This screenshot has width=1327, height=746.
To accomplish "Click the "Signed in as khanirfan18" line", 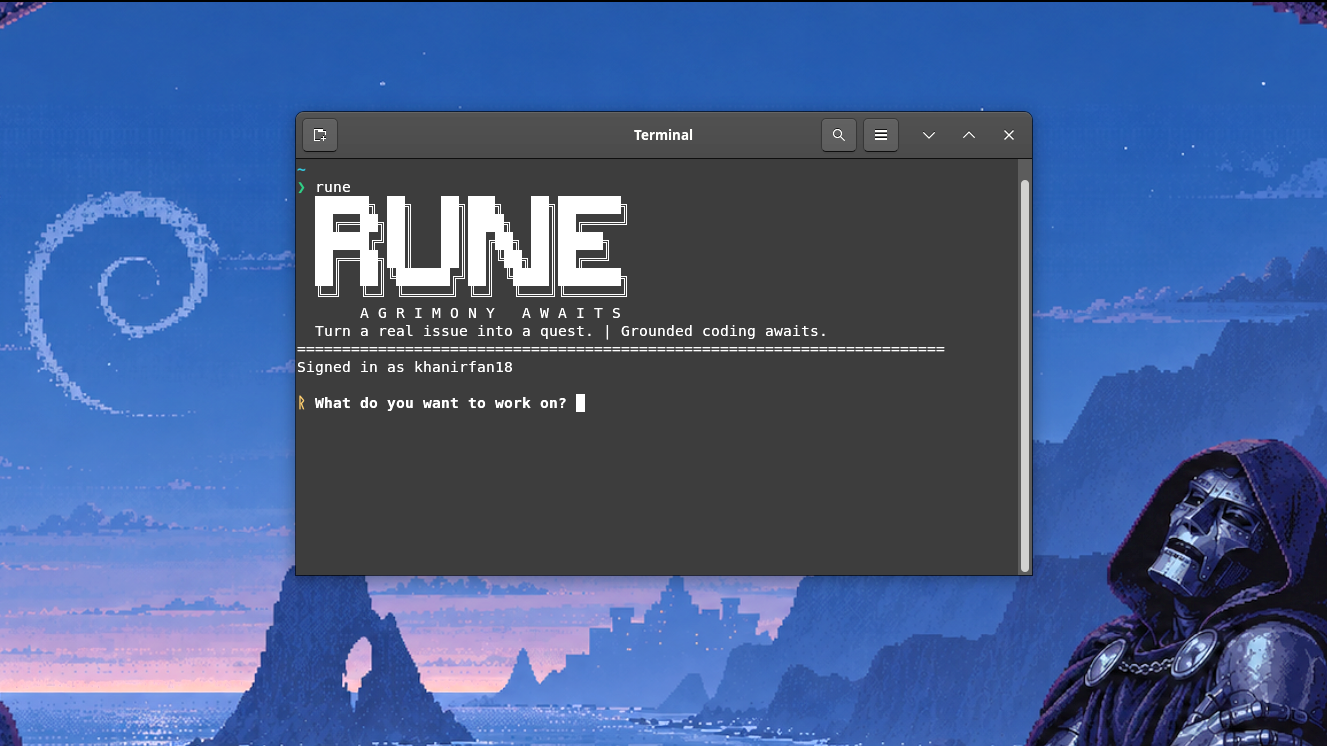I will (405, 367).
